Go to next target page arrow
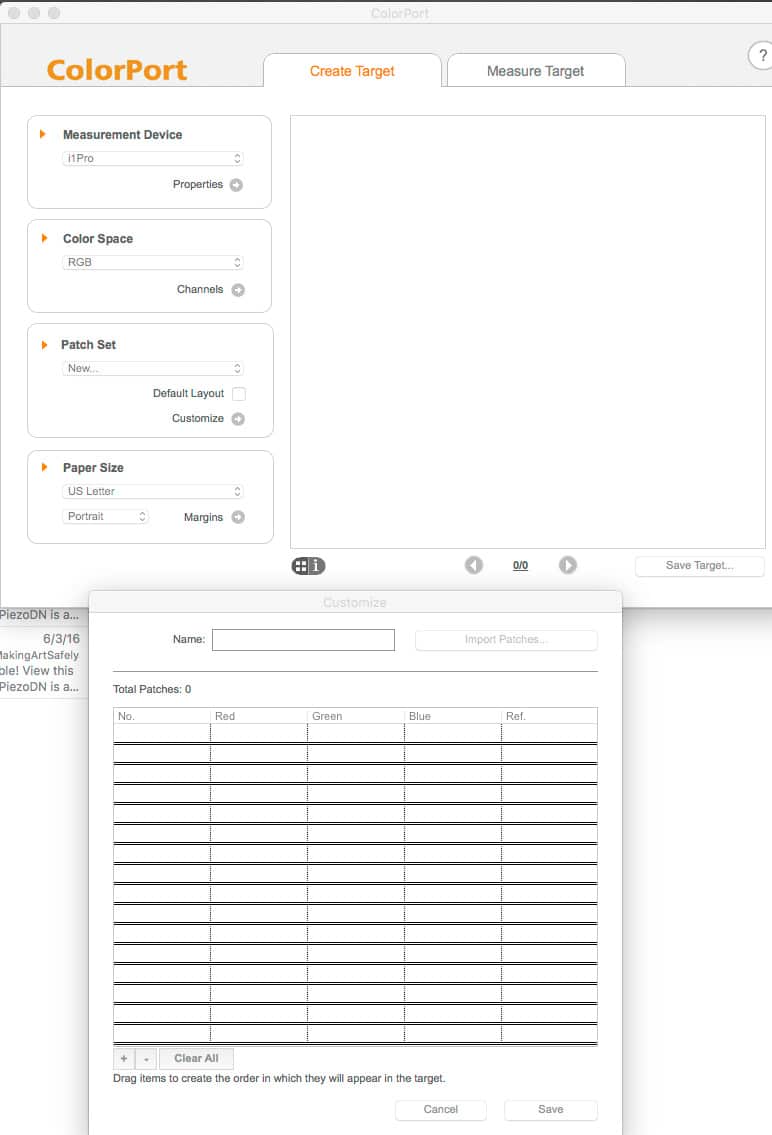772x1135 pixels. [x=568, y=565]
